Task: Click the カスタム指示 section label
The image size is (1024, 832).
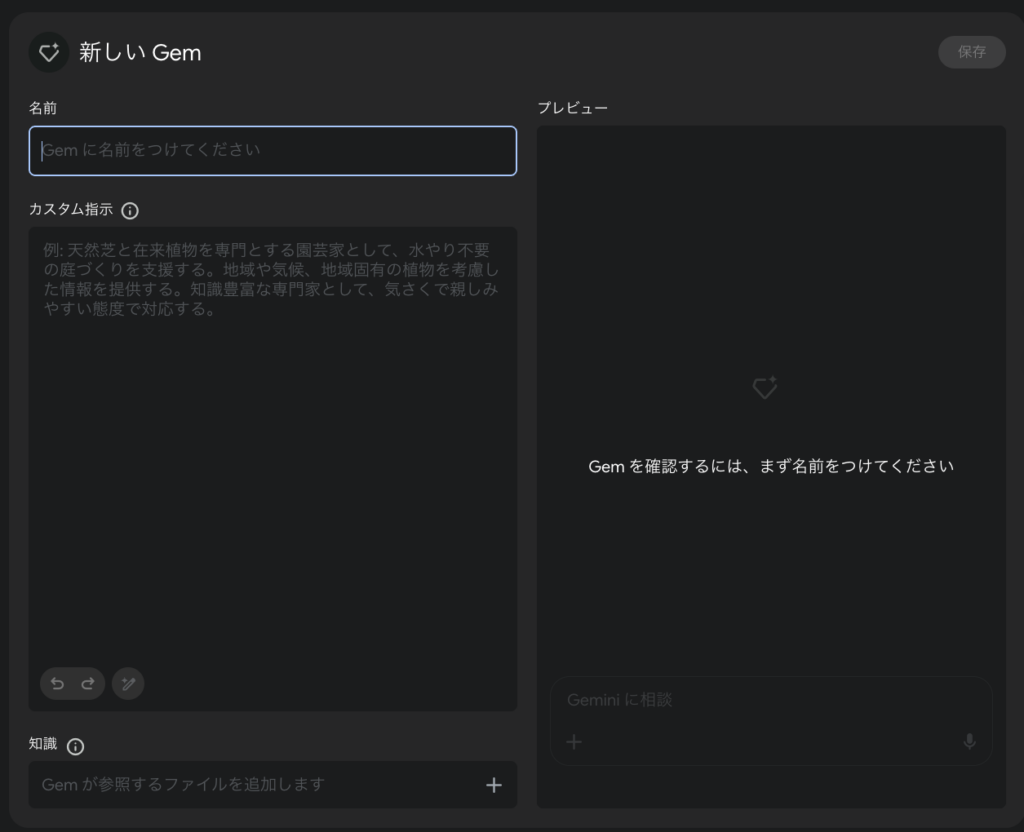Action: (x=71, y=210)
